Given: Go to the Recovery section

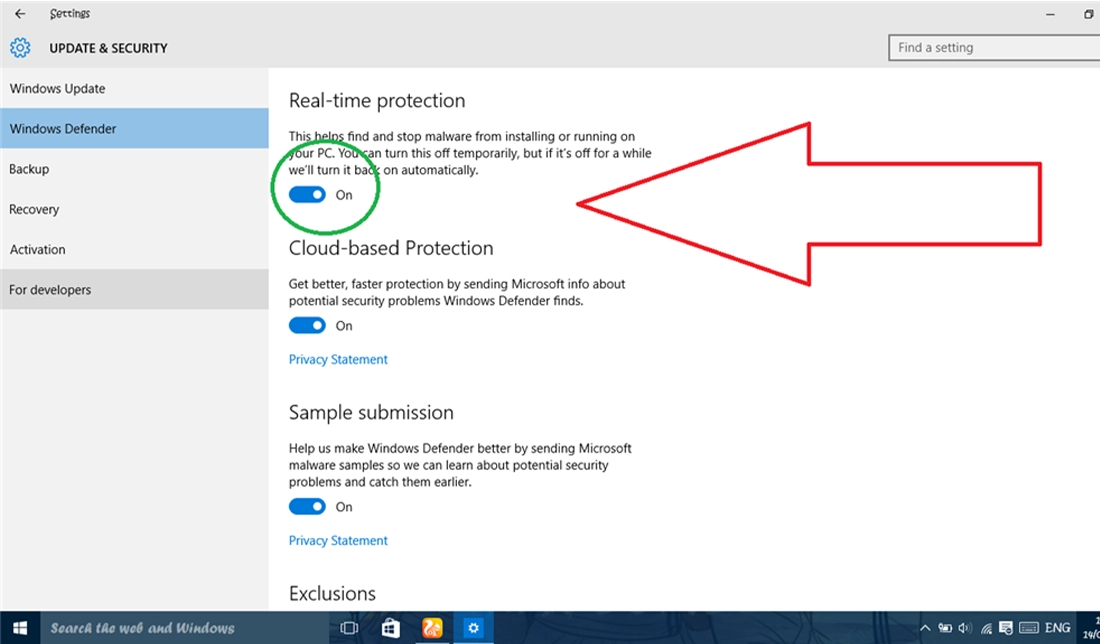Looking at the screenshot, I should pos(35,209).
